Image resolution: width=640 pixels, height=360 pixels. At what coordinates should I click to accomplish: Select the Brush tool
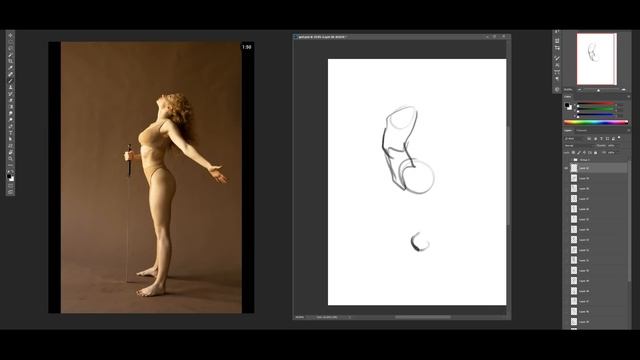pyautogui.click(x=11, y=81)
